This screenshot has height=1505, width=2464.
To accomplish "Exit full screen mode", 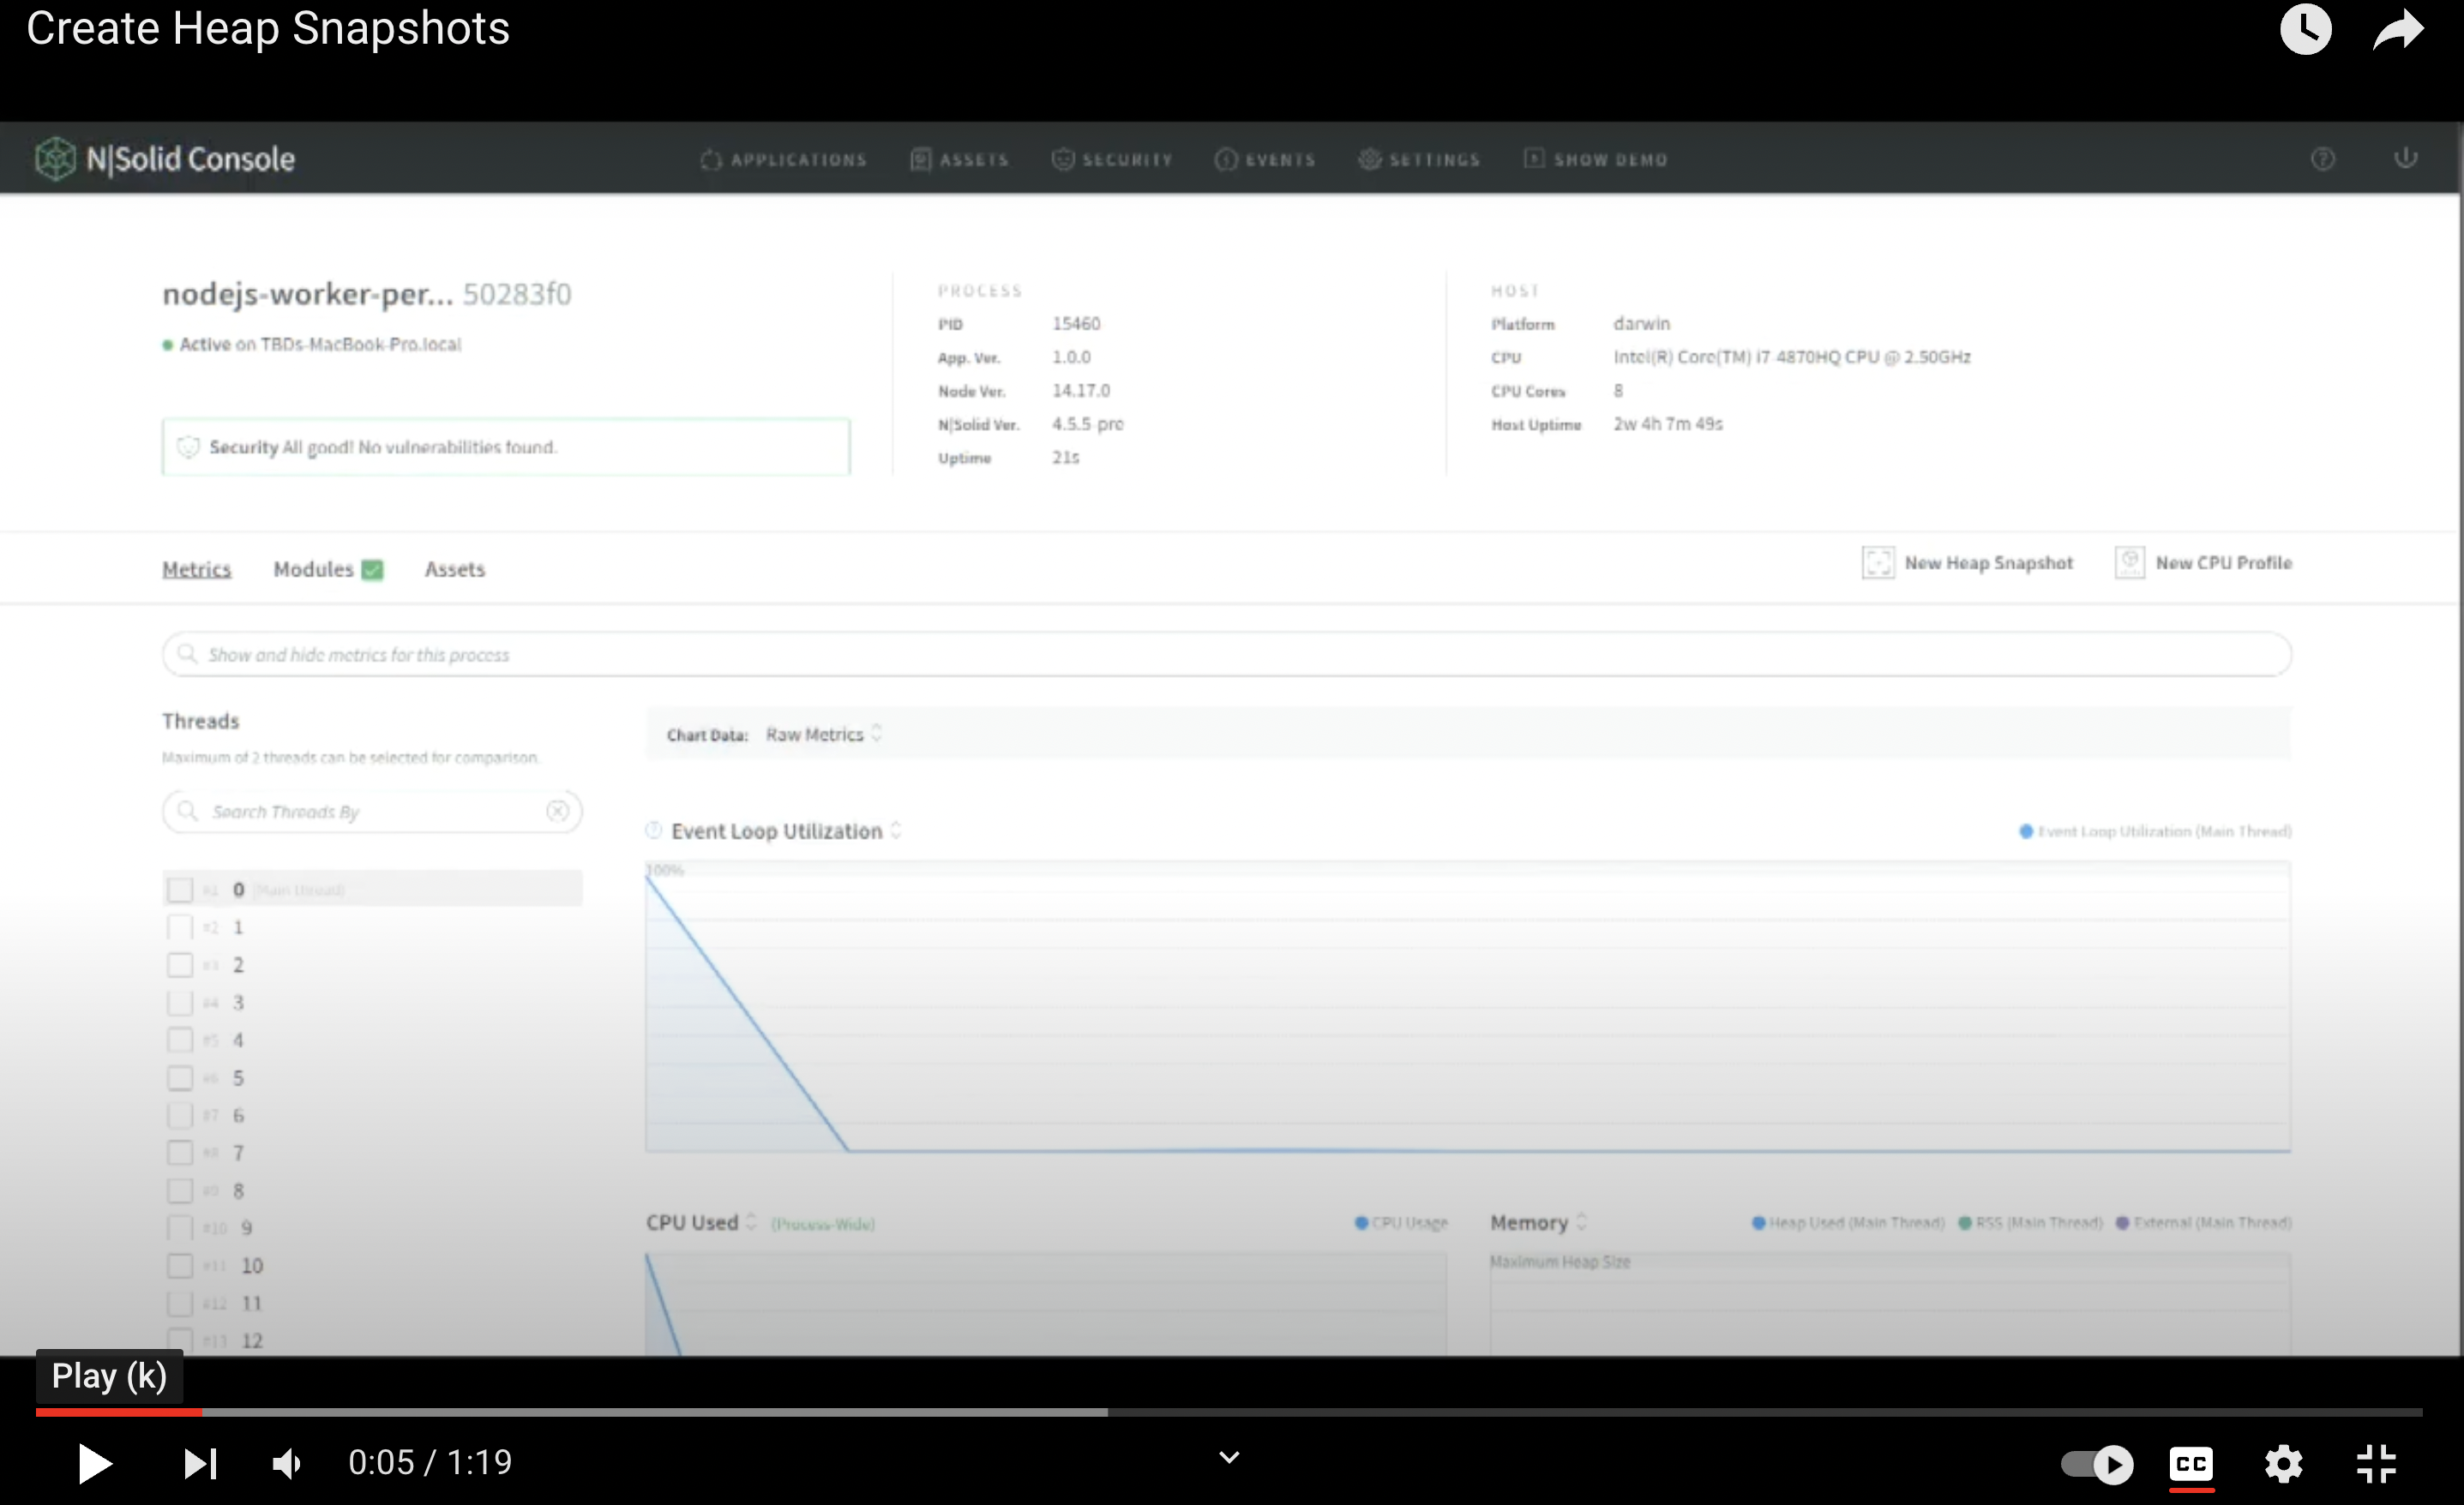I will point(2376,1464).
